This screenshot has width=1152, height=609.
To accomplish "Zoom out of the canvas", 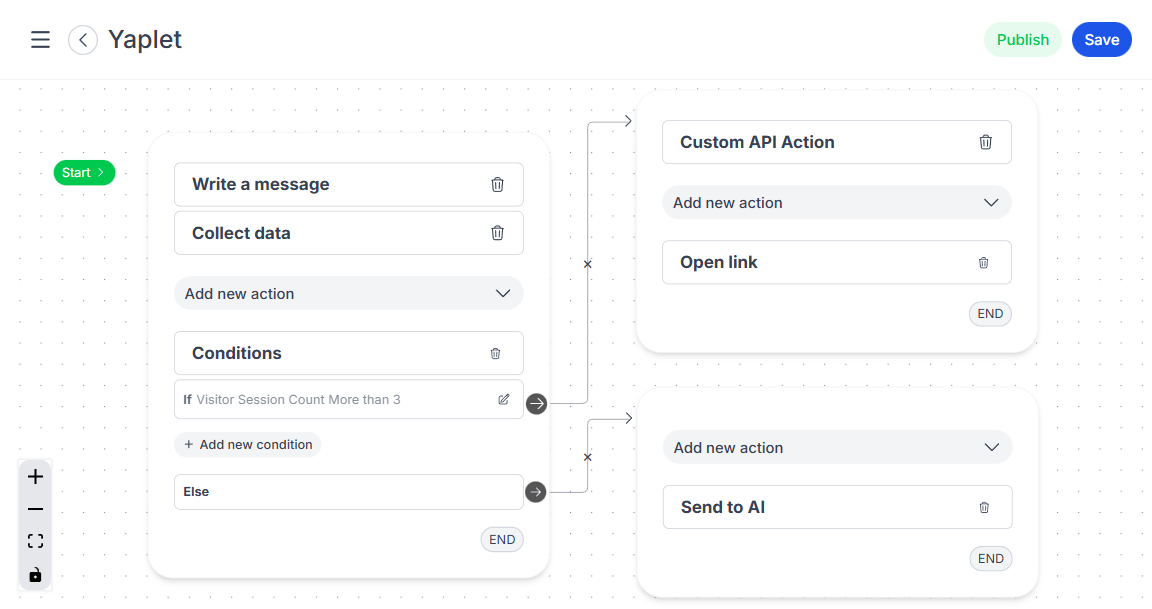I will click(35, 509).
